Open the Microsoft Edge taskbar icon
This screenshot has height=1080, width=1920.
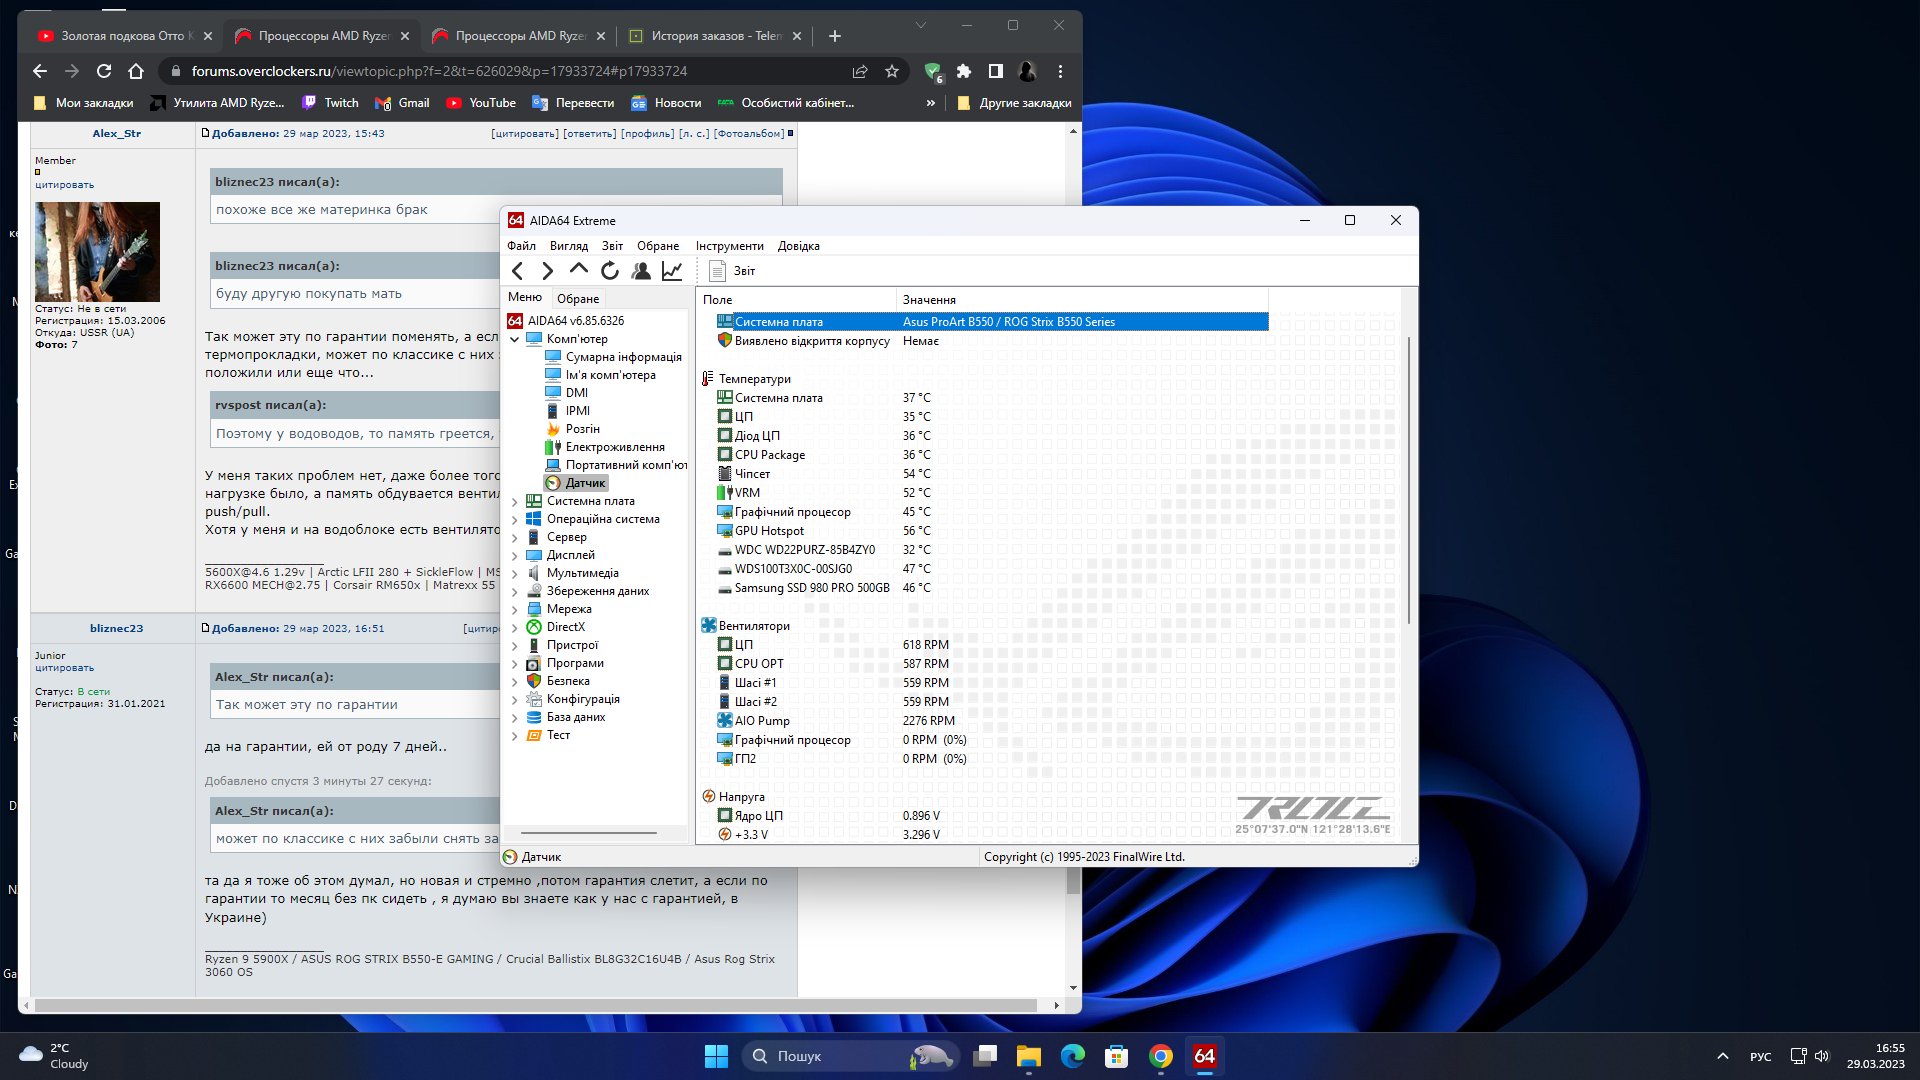pyautogui.click(x=1073, y=1056)
